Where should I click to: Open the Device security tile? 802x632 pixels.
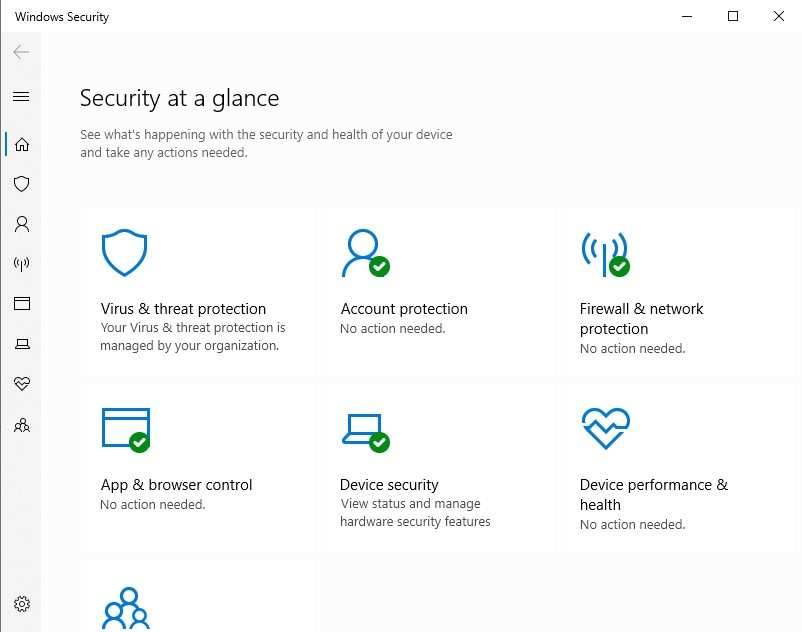click(435, 467)
